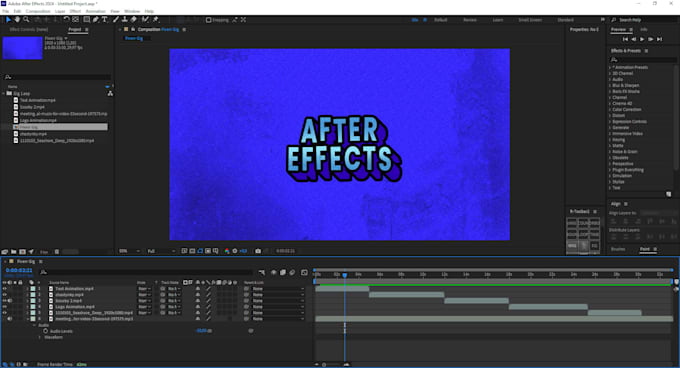This screenshot has width=680, height=368.
Task: Open the File menu
Action: tap(6, 11)
